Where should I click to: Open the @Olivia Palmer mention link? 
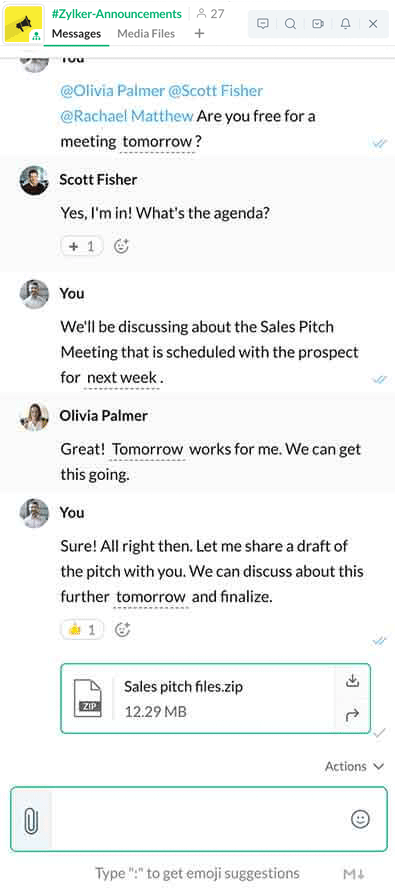point(112,91)
